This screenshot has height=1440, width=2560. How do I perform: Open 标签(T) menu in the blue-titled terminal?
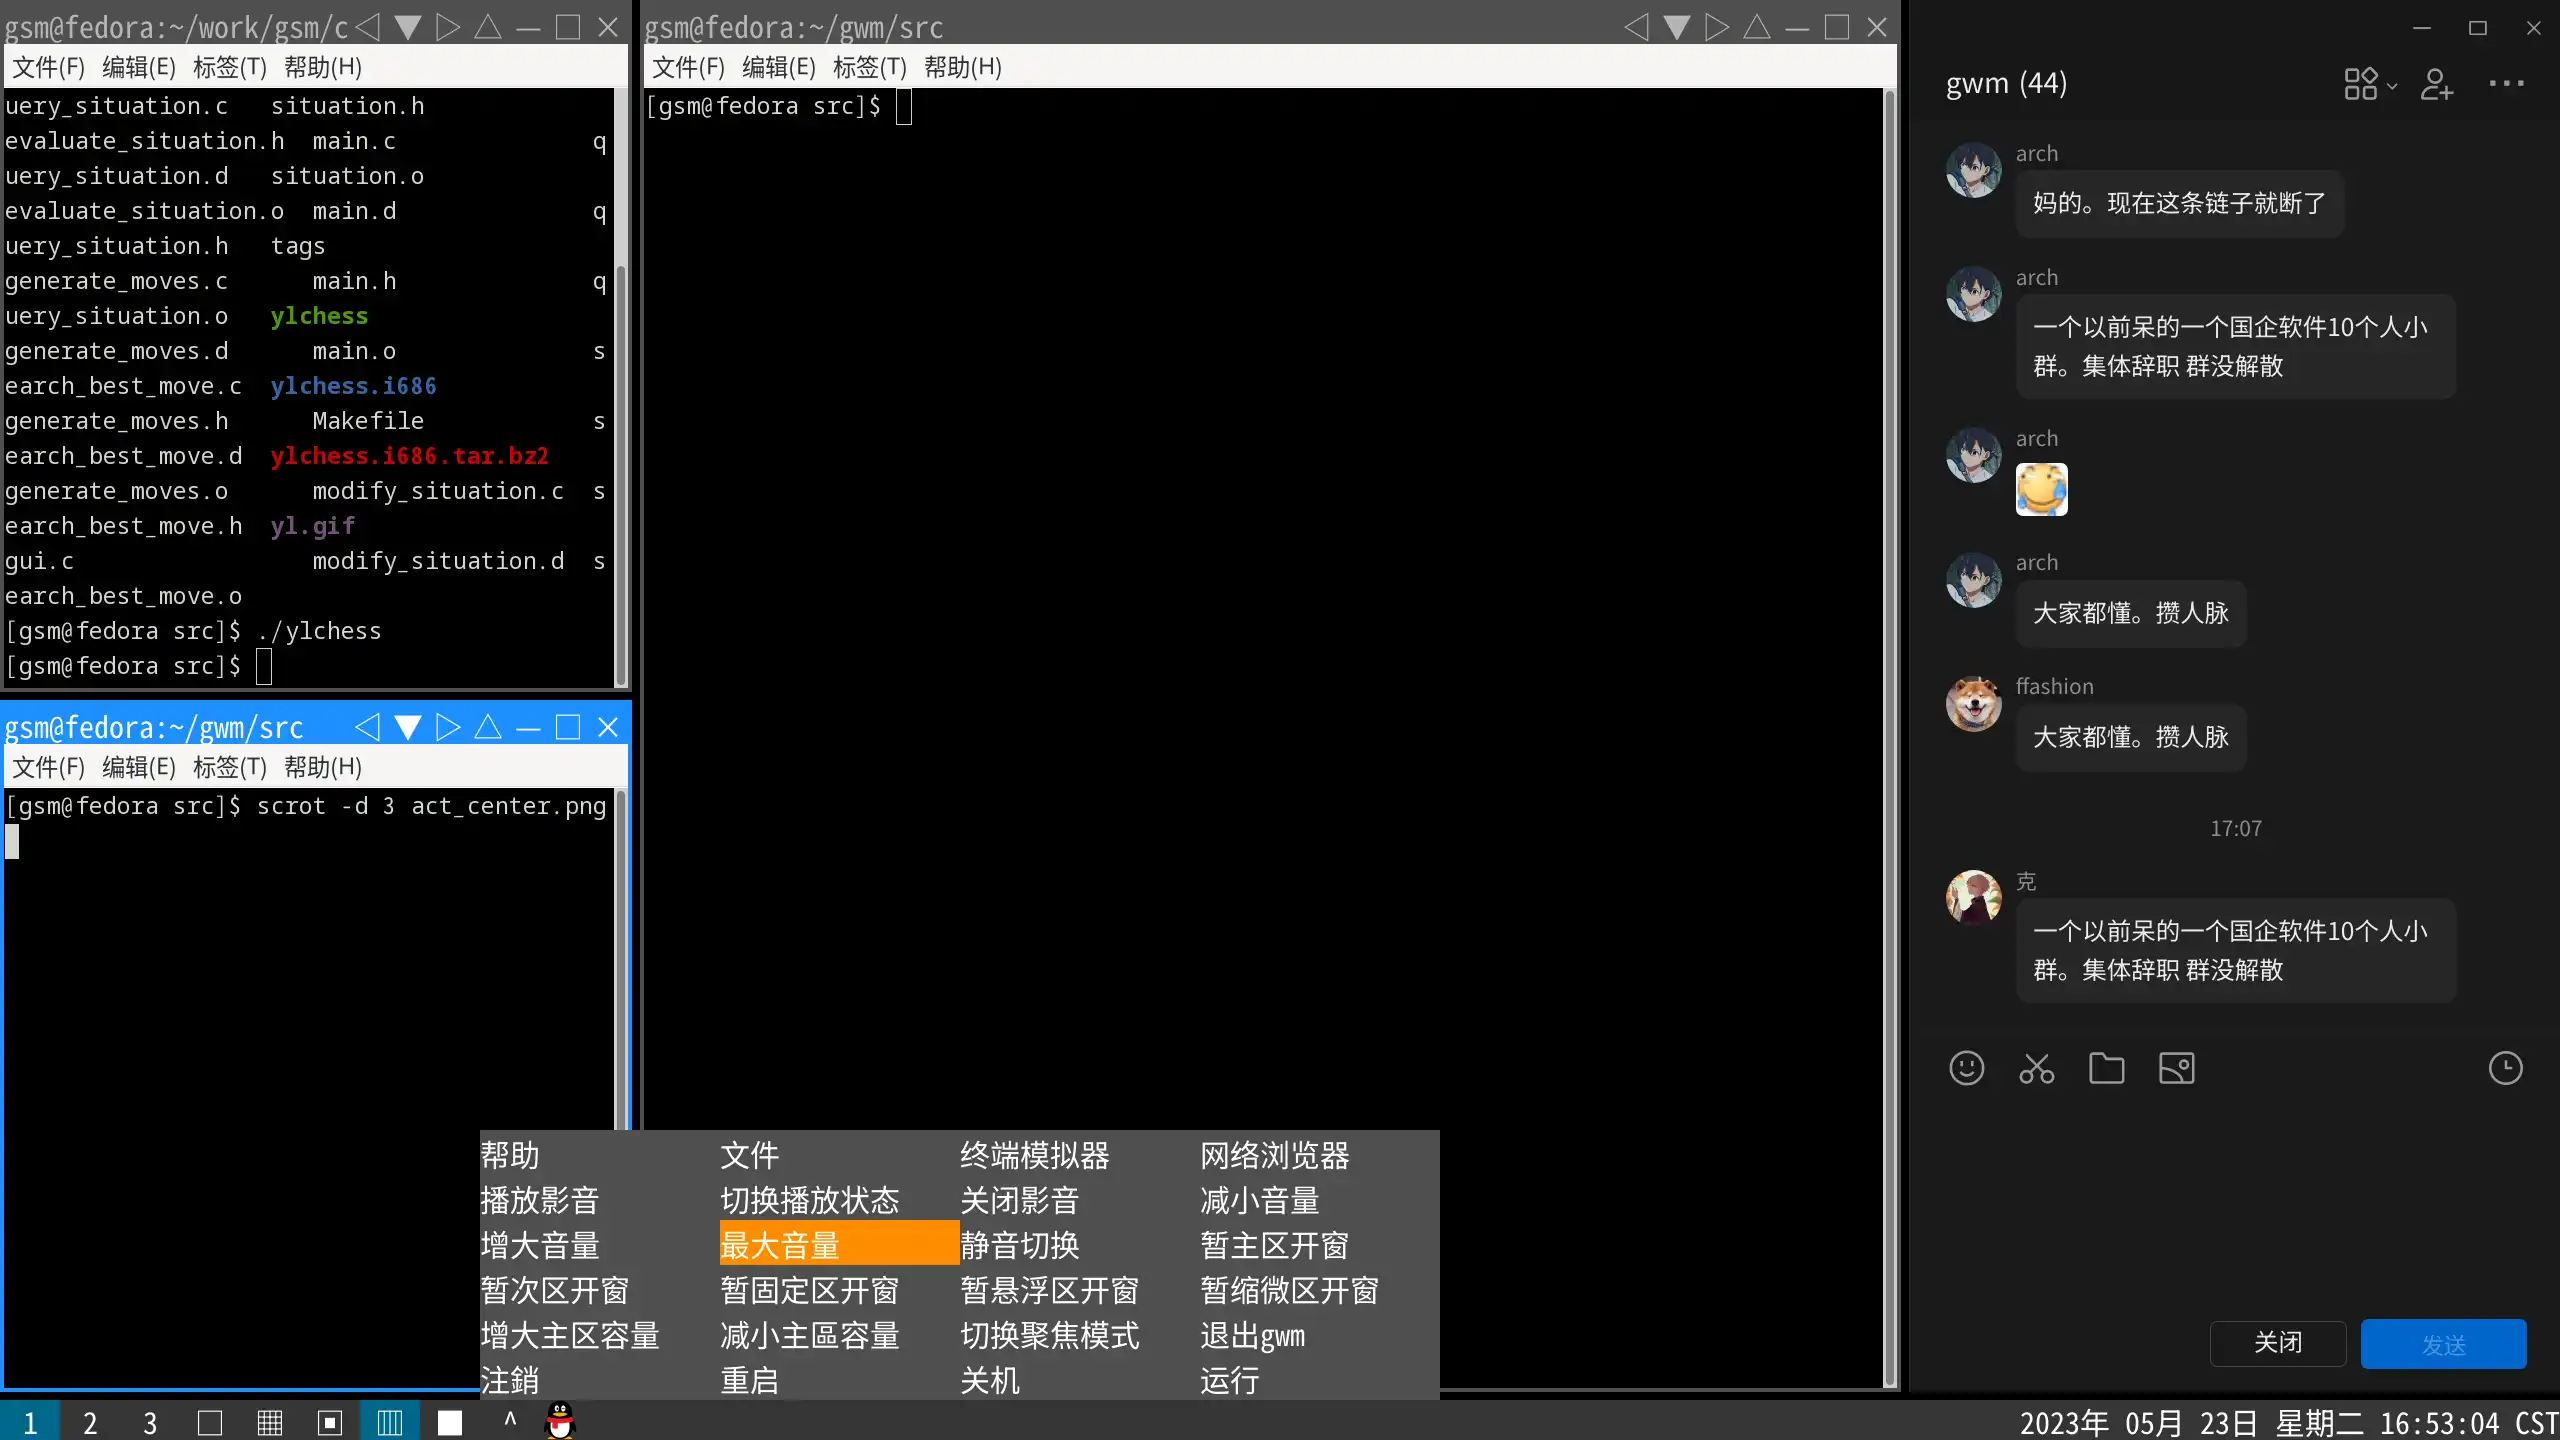pos(229,767)
